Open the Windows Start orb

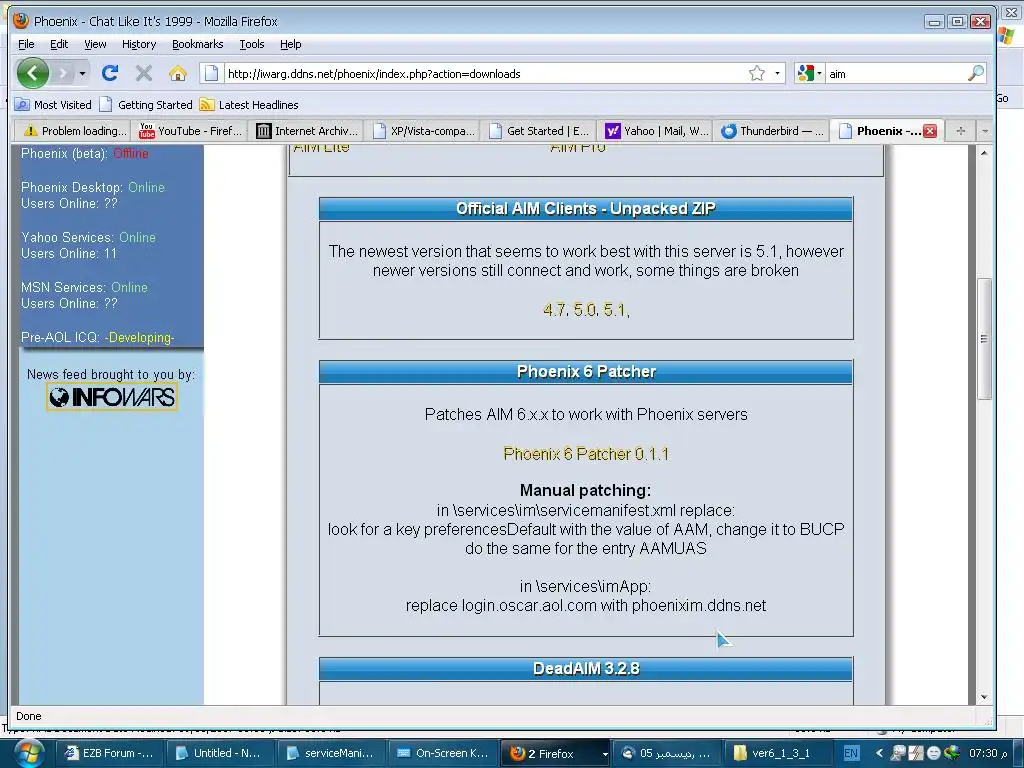[29, 753]
